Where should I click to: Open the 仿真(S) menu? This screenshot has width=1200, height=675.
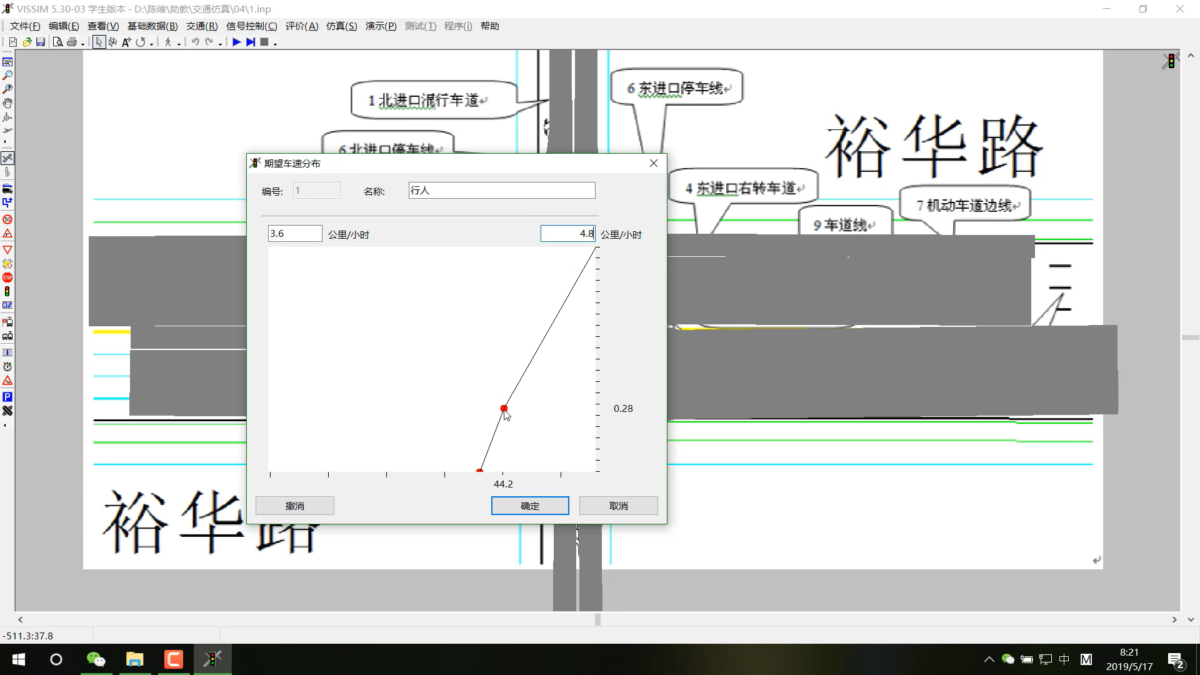click(x=341, y=26)
